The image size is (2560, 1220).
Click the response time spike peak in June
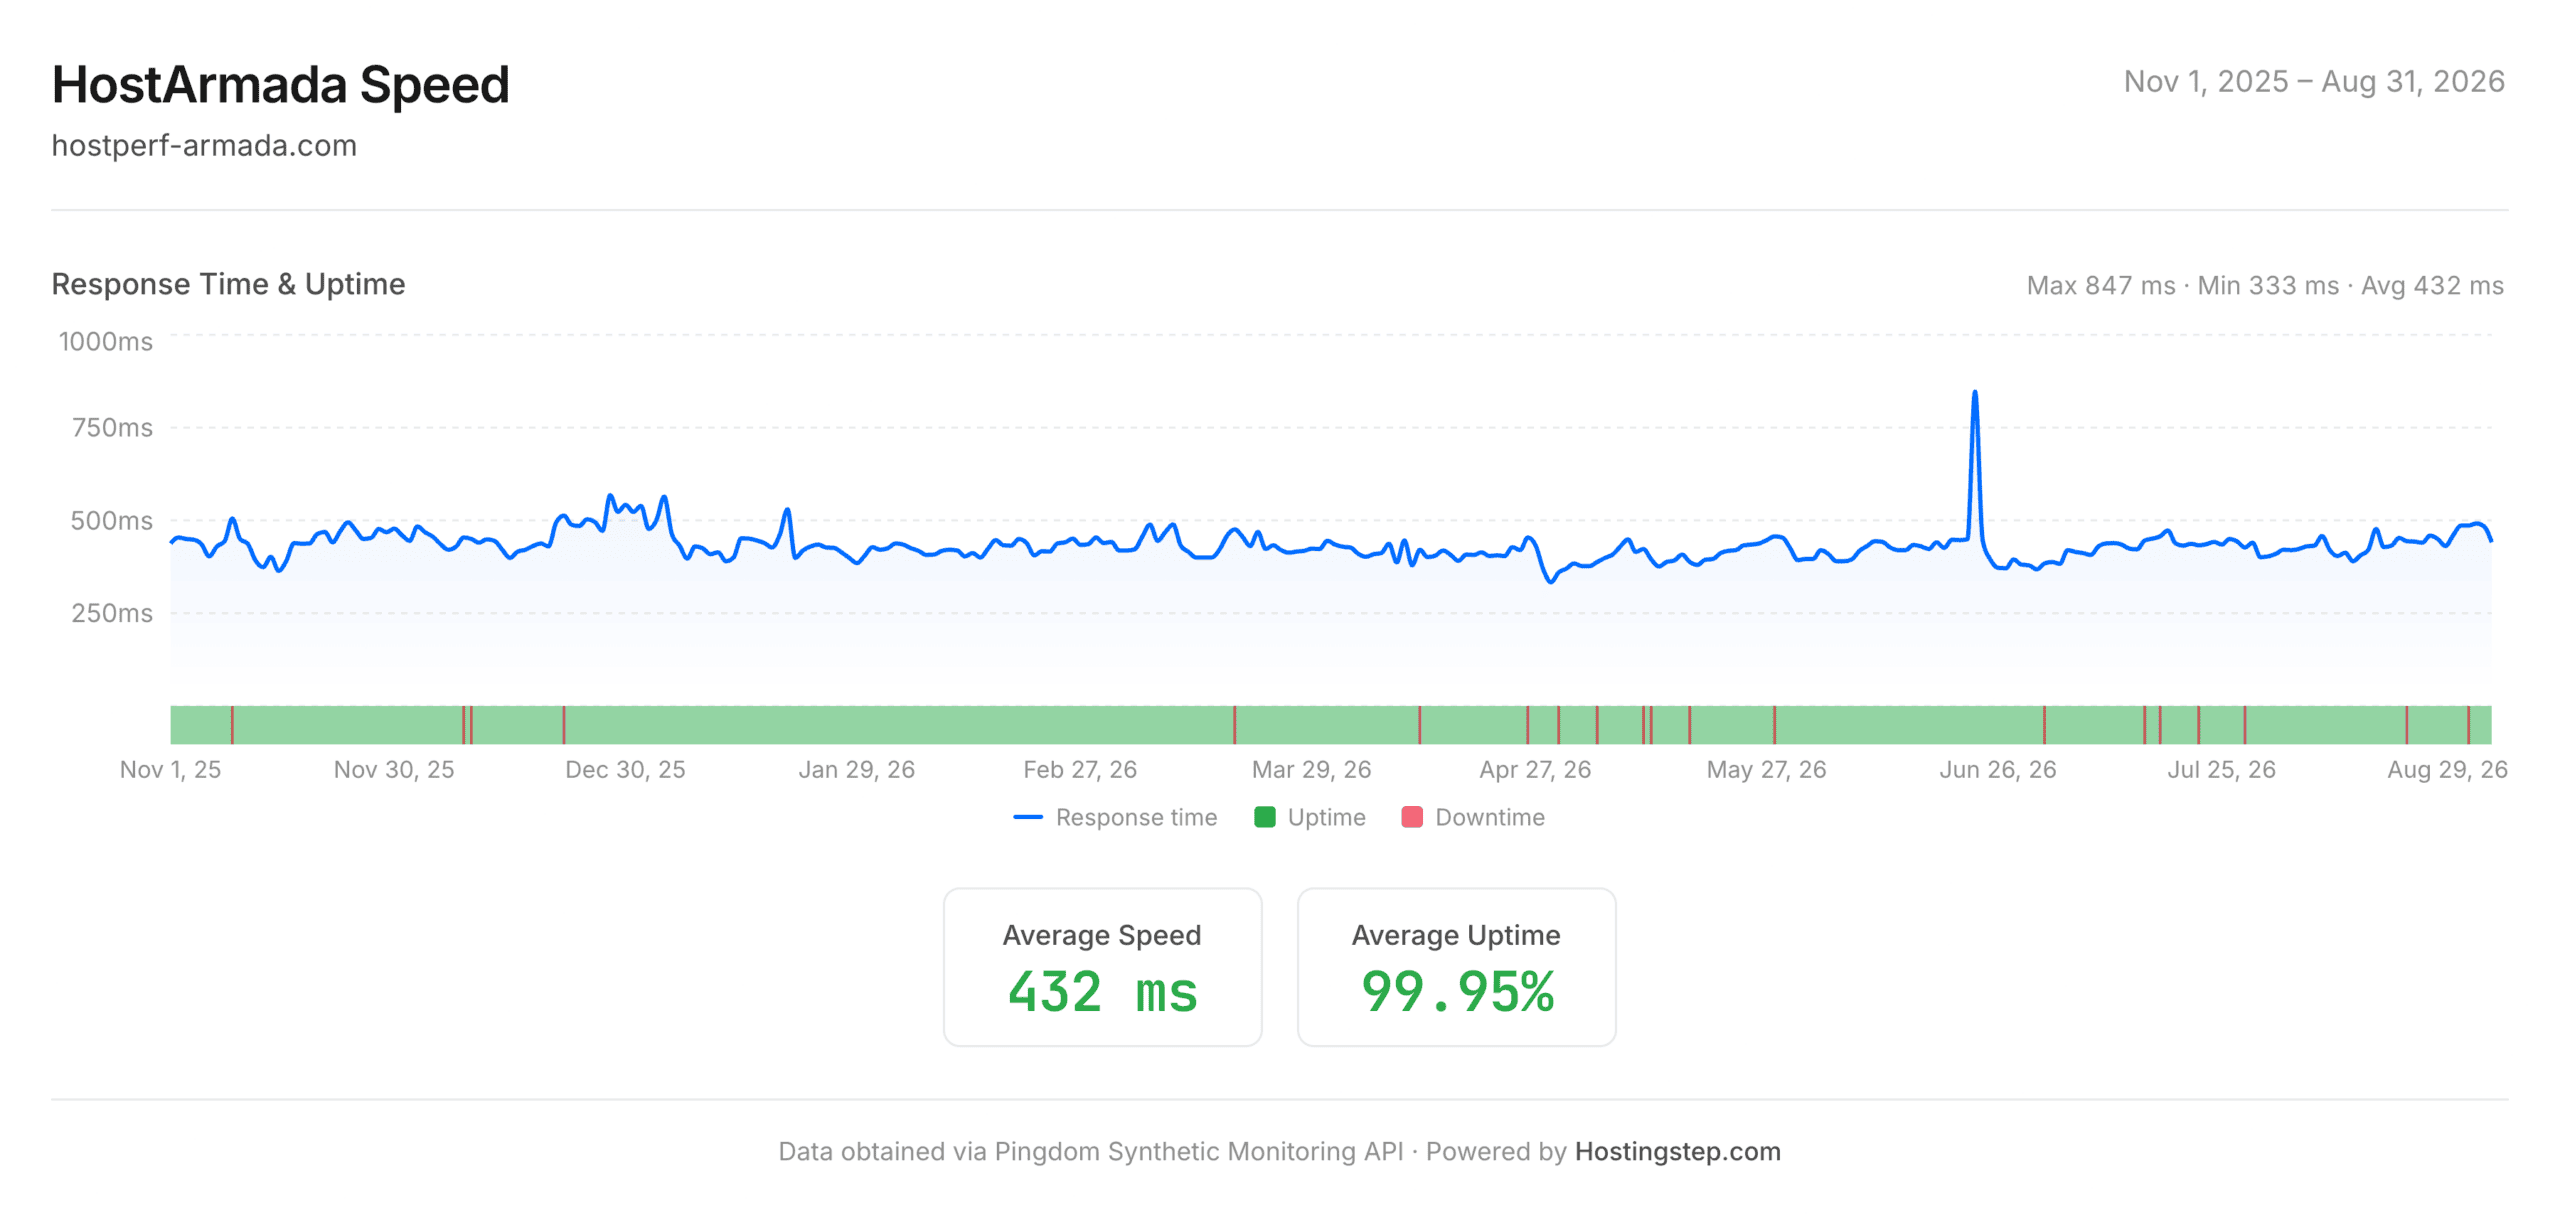tap(1975, 393)
